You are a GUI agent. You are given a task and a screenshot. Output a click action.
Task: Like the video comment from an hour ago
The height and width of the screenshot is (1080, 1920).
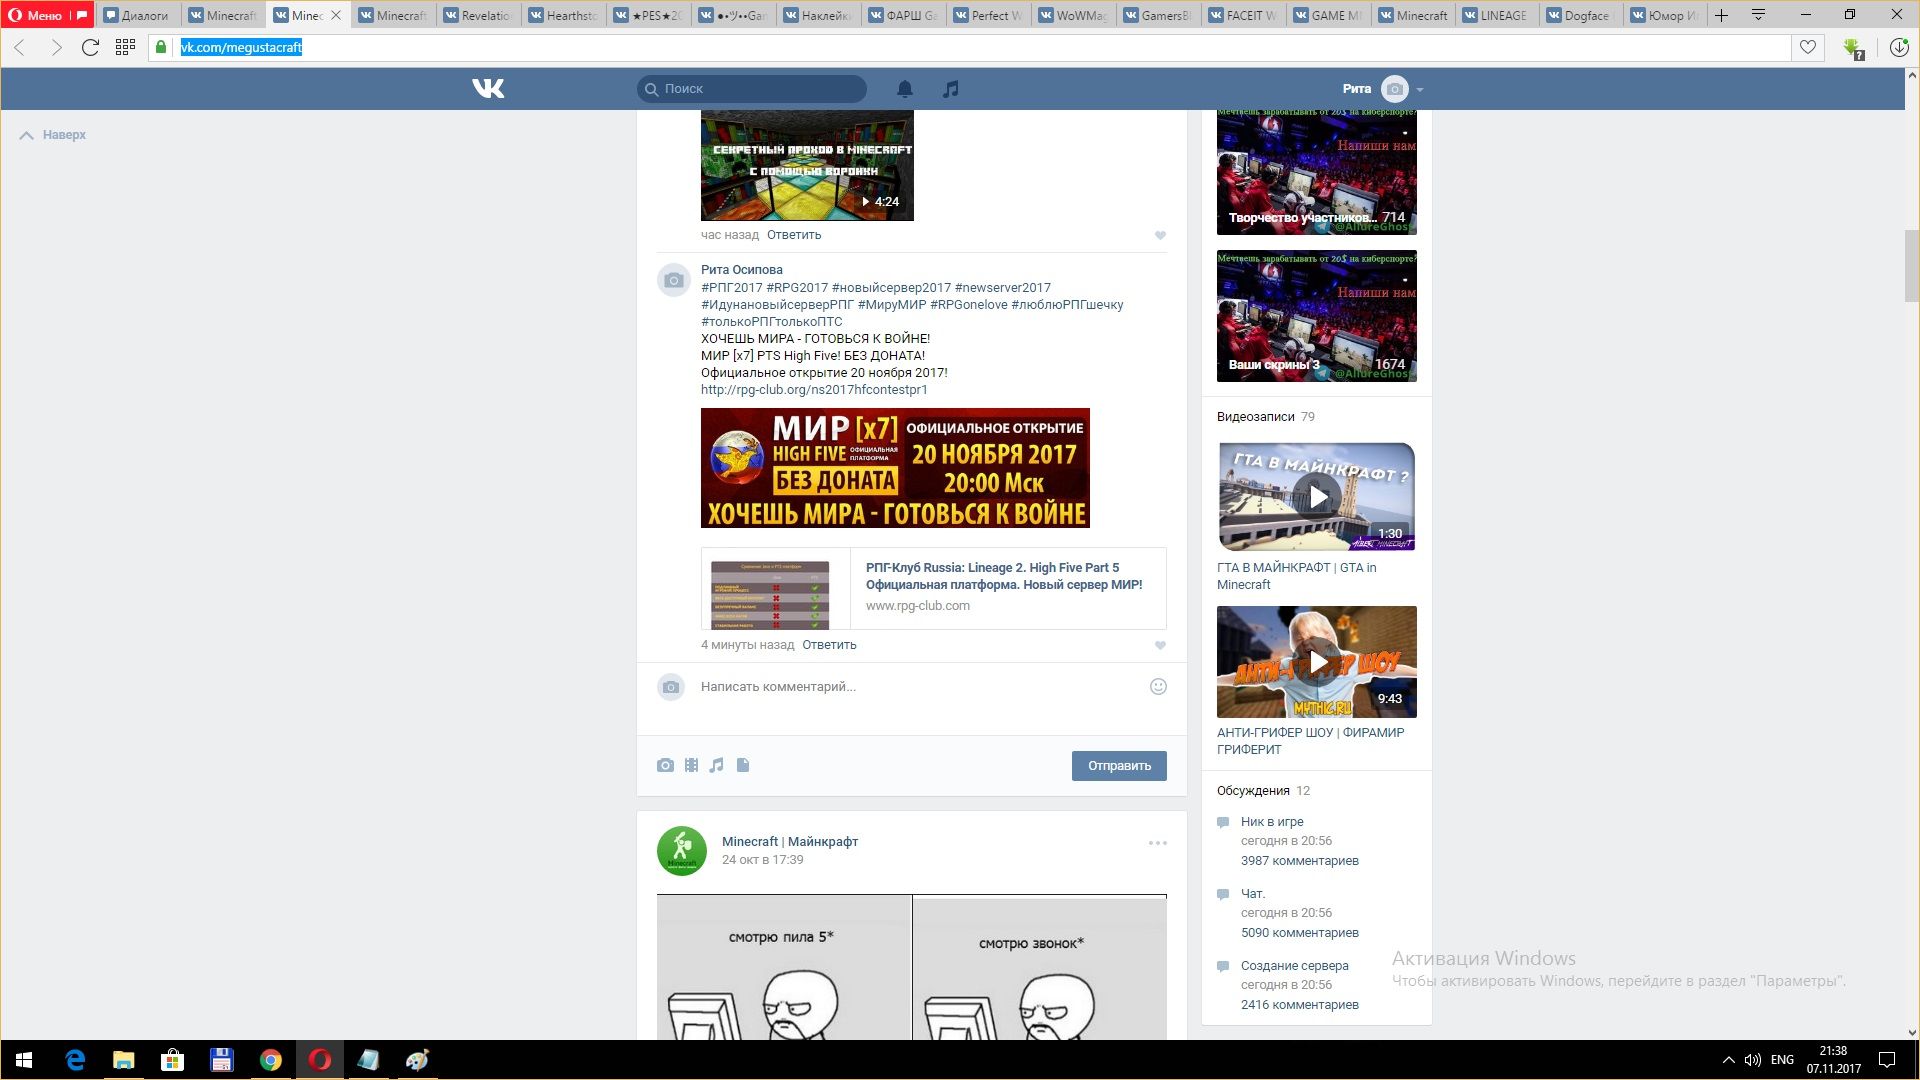(x=1160, y=235)
